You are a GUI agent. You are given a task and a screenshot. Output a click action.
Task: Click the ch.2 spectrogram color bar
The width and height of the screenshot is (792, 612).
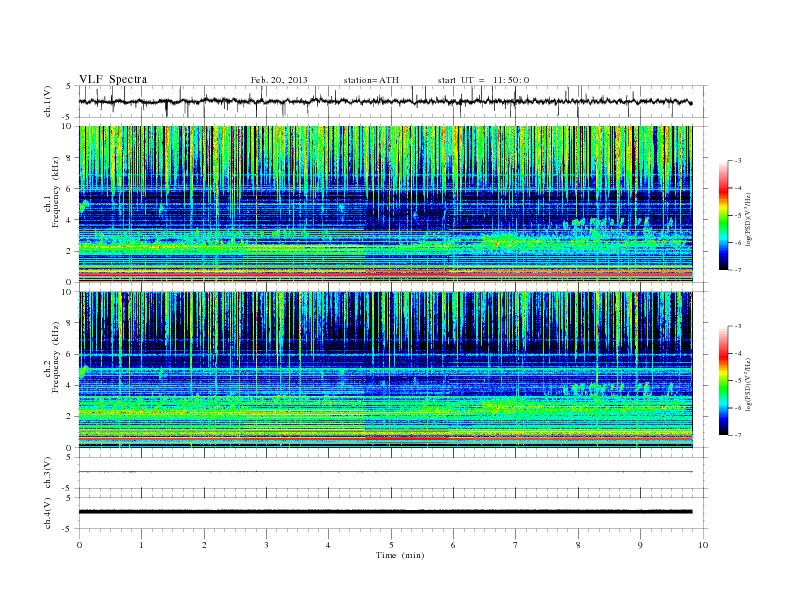coord(723,381)
